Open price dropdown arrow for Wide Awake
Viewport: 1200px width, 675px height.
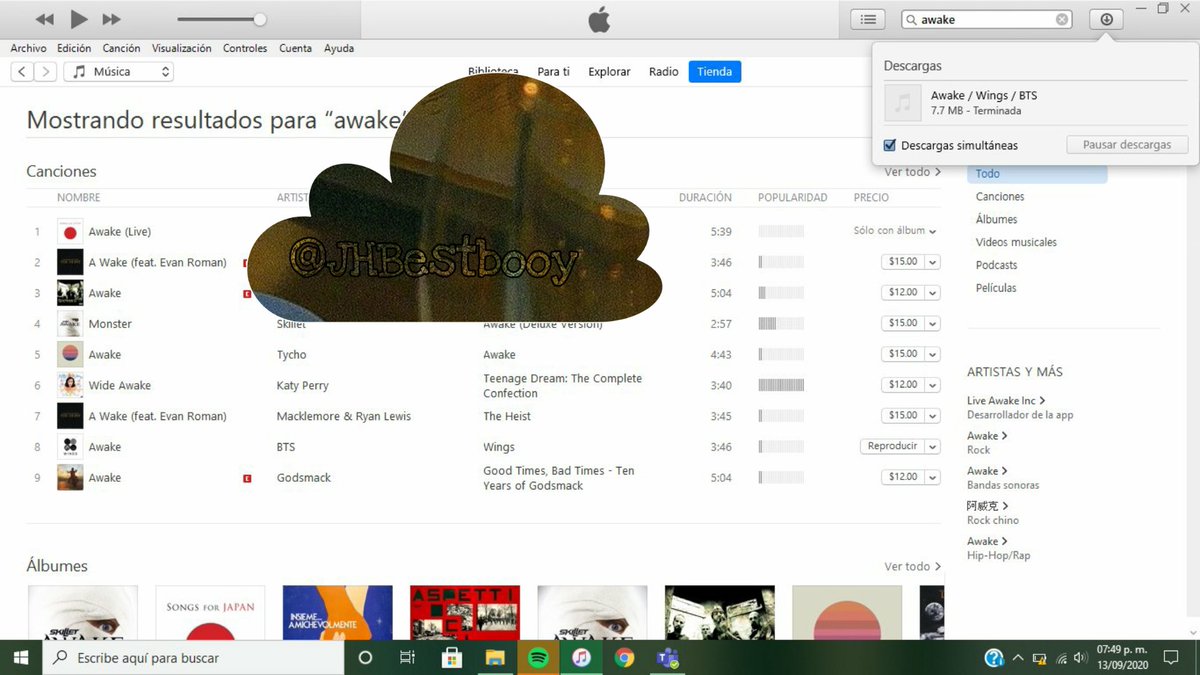(x=932, y=385)
